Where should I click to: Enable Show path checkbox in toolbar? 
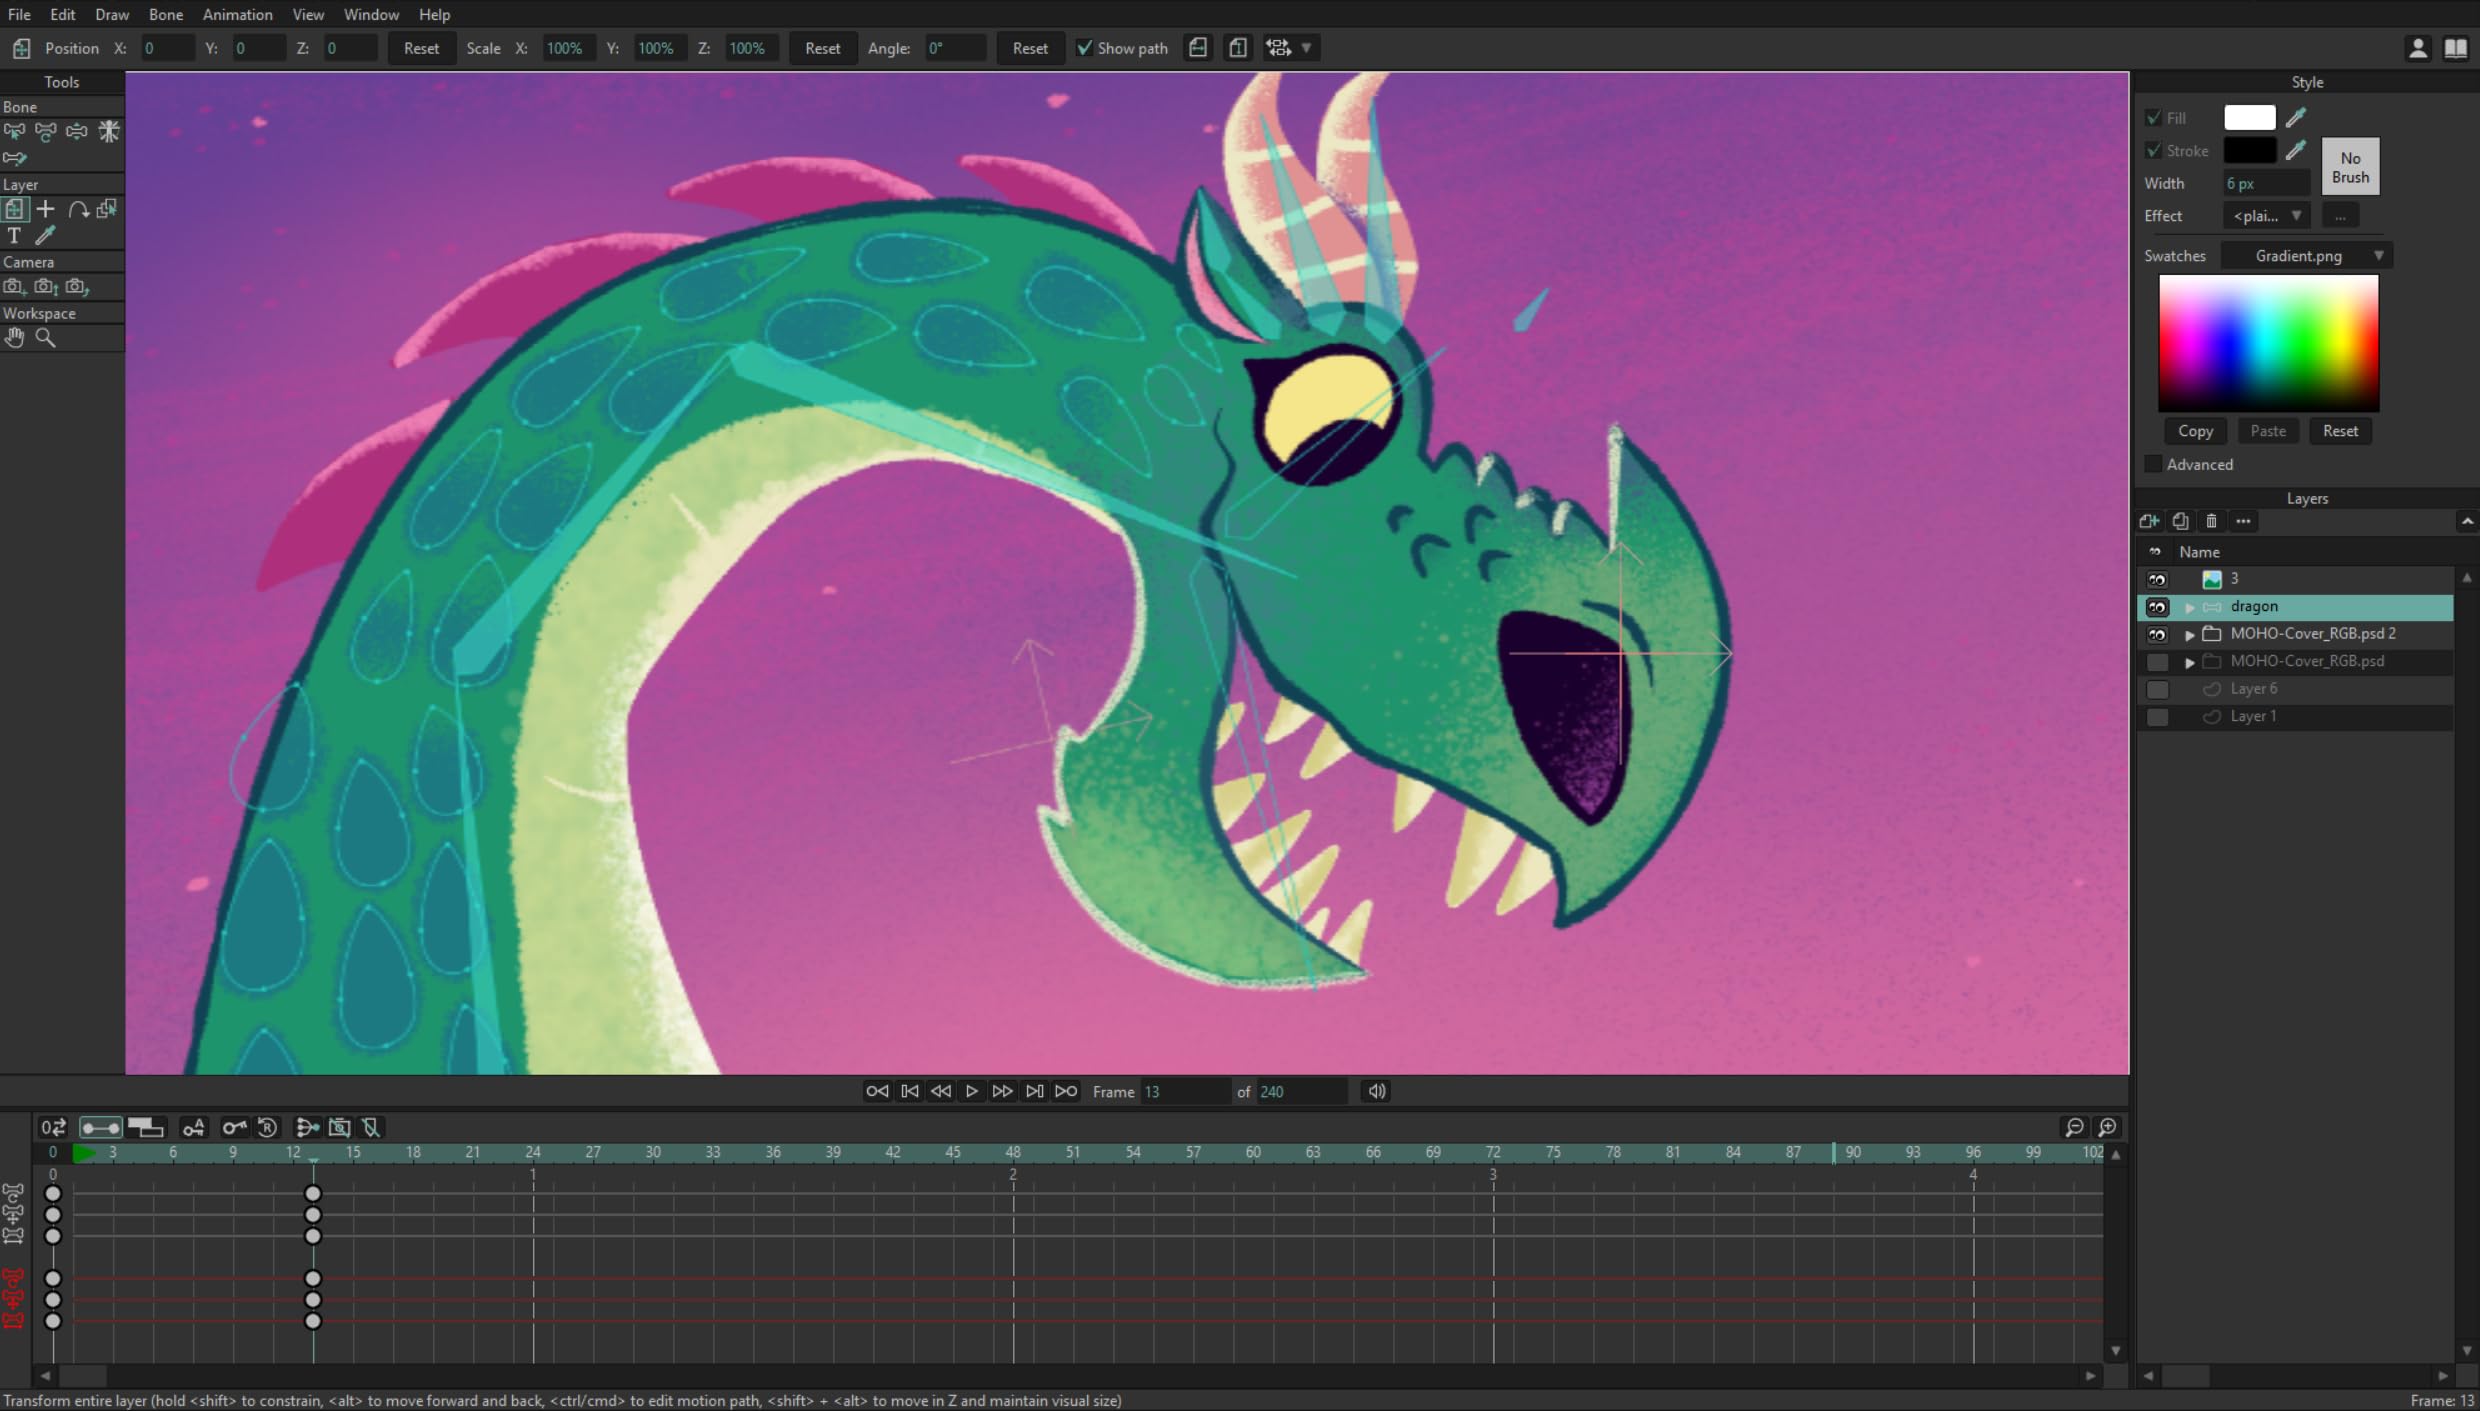[1085, 48]
